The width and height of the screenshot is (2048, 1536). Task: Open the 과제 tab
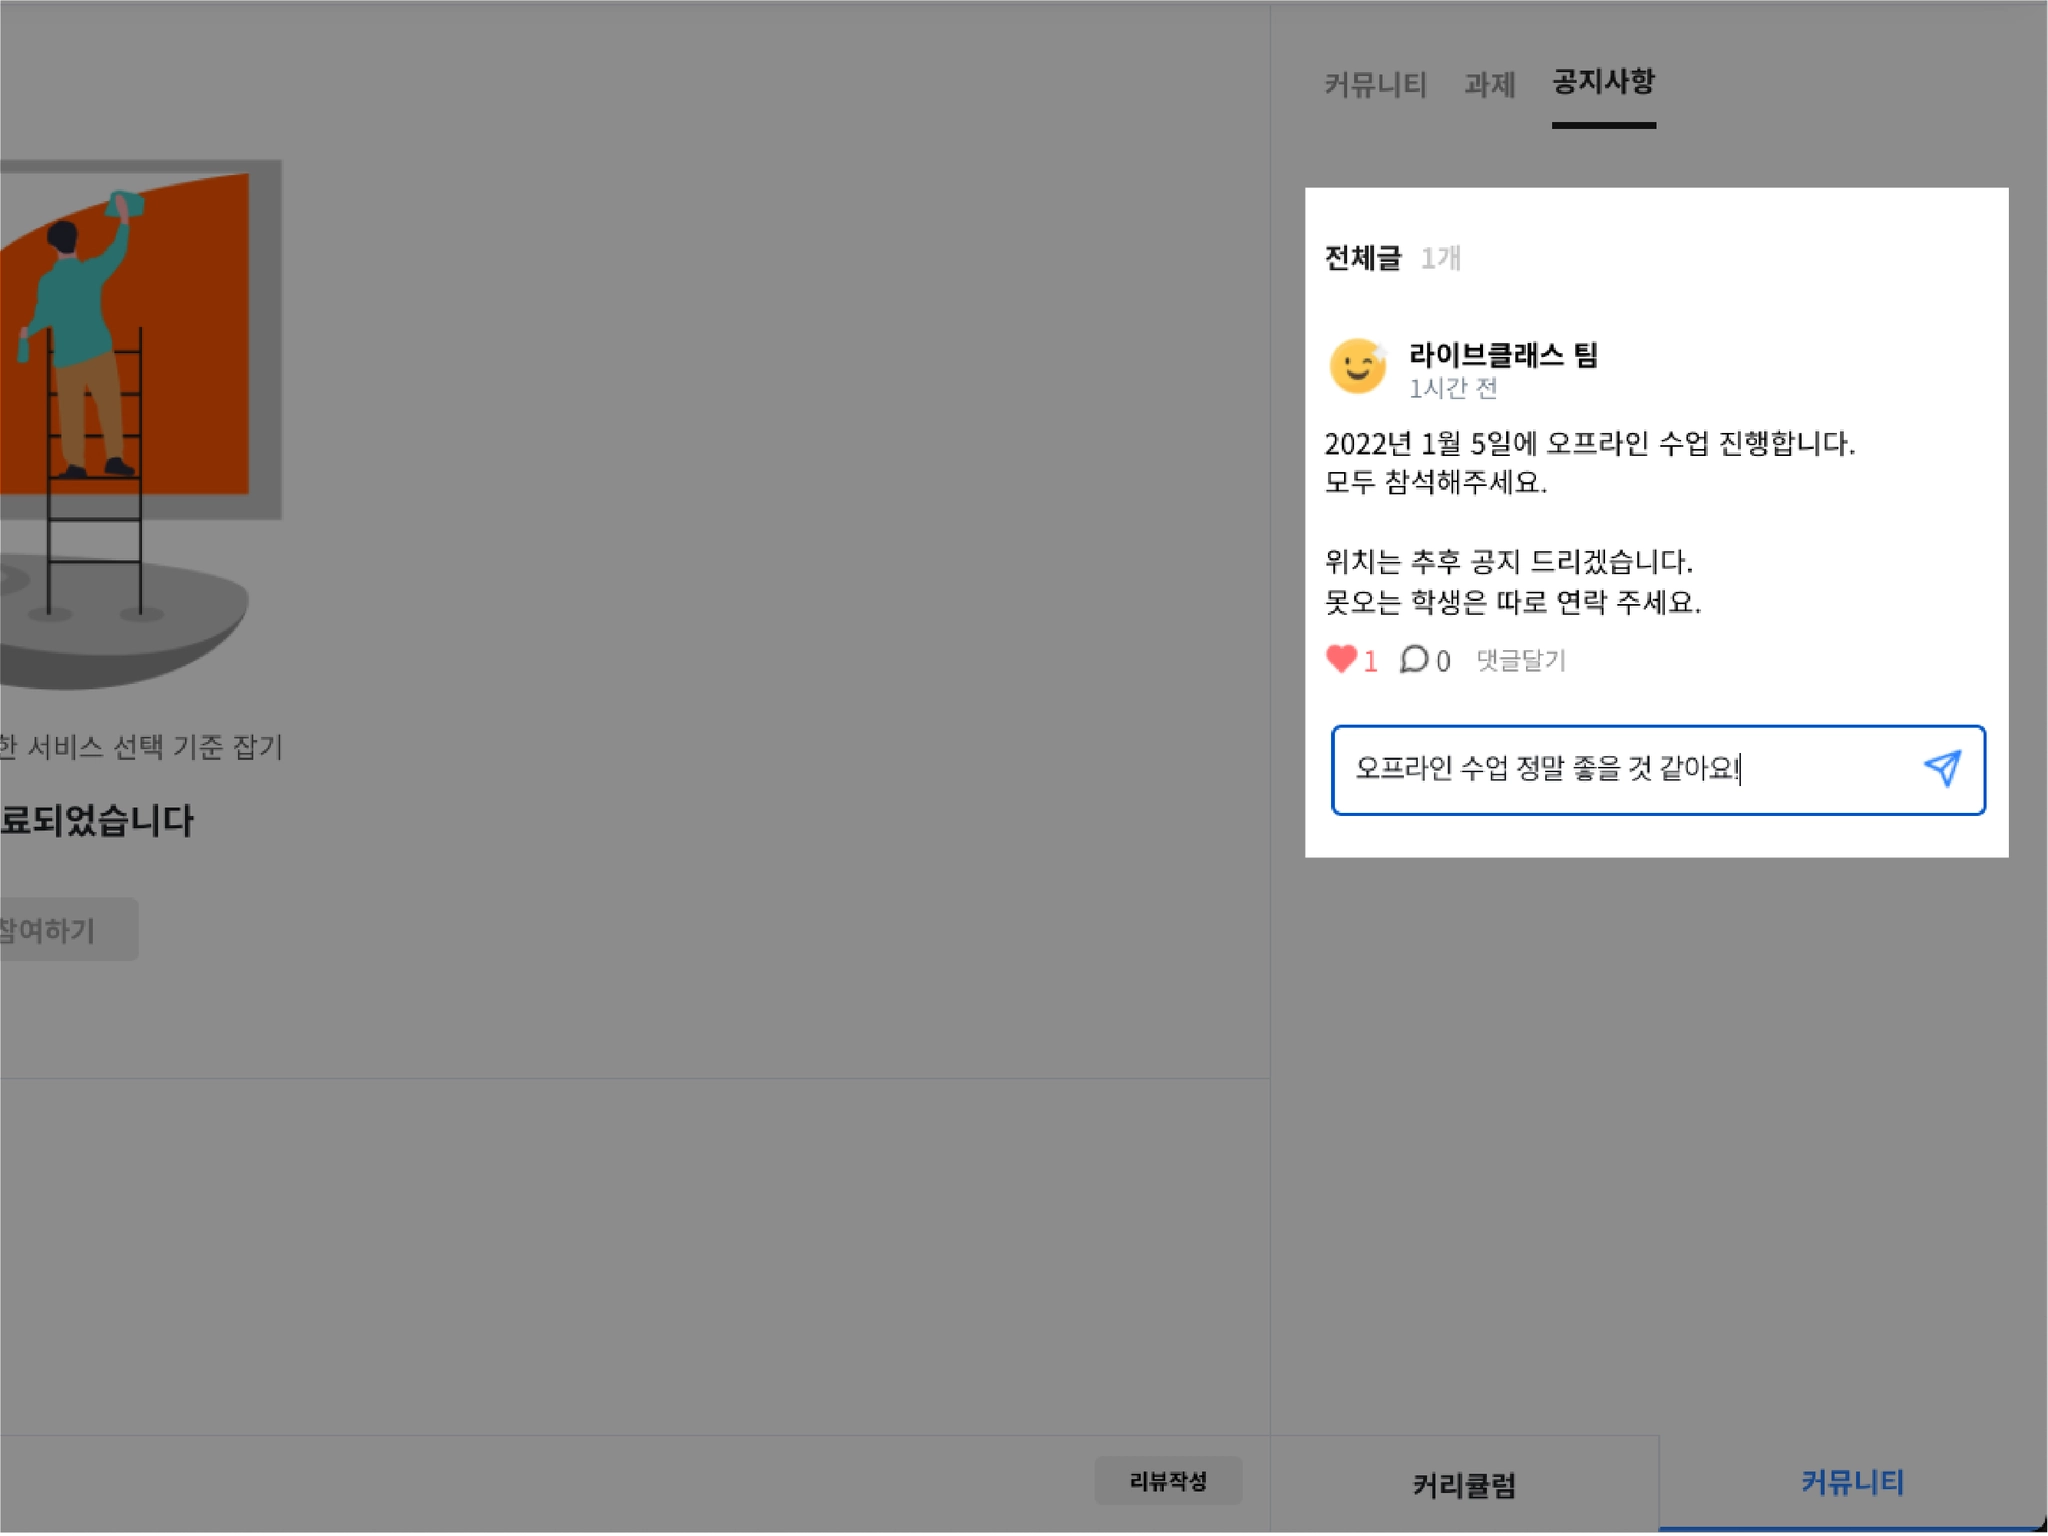click(1489, 84)
